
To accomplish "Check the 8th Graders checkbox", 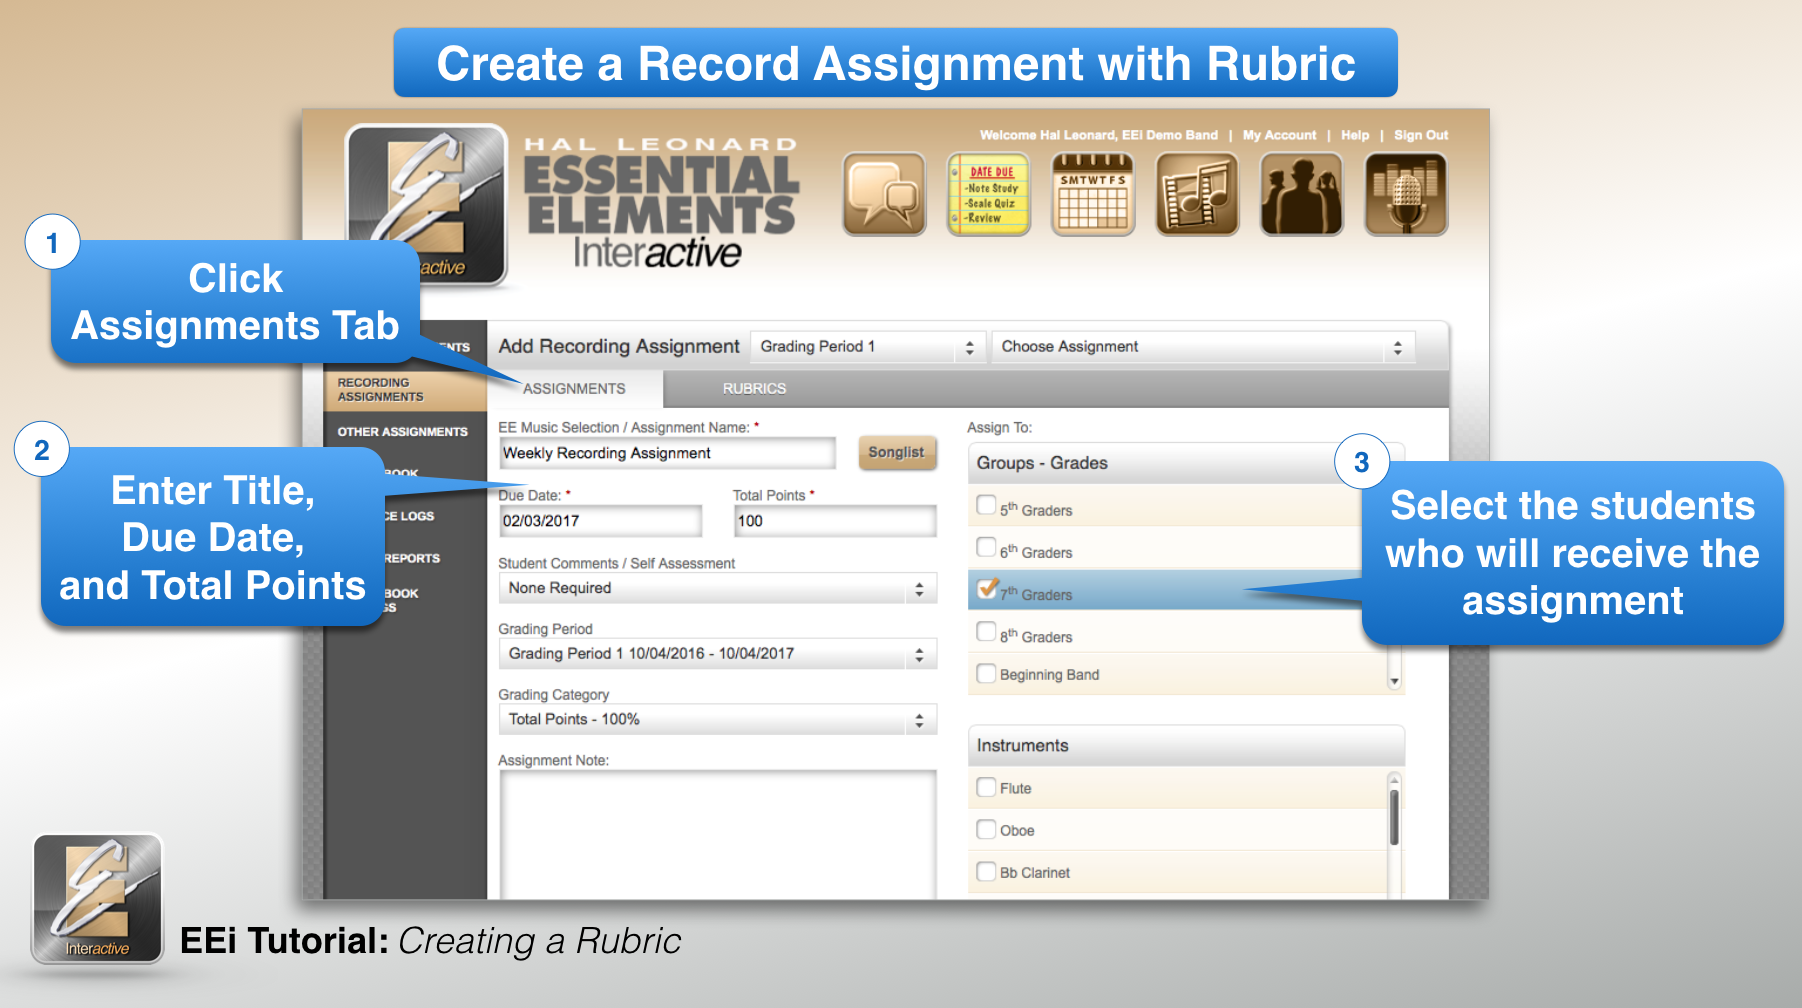I will point(986,632).
